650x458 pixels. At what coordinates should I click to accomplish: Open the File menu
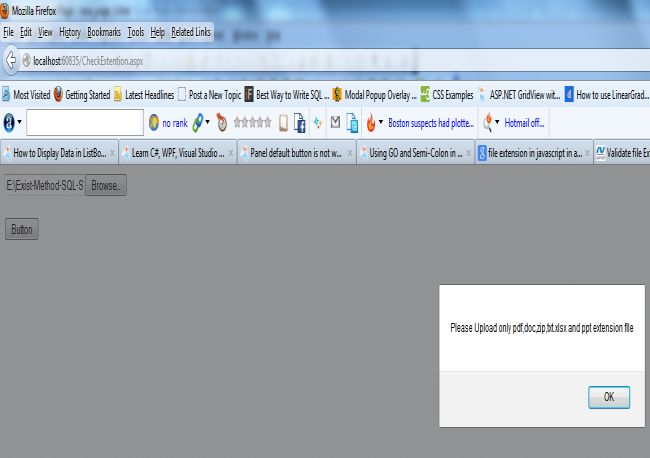tap(8, 32)
